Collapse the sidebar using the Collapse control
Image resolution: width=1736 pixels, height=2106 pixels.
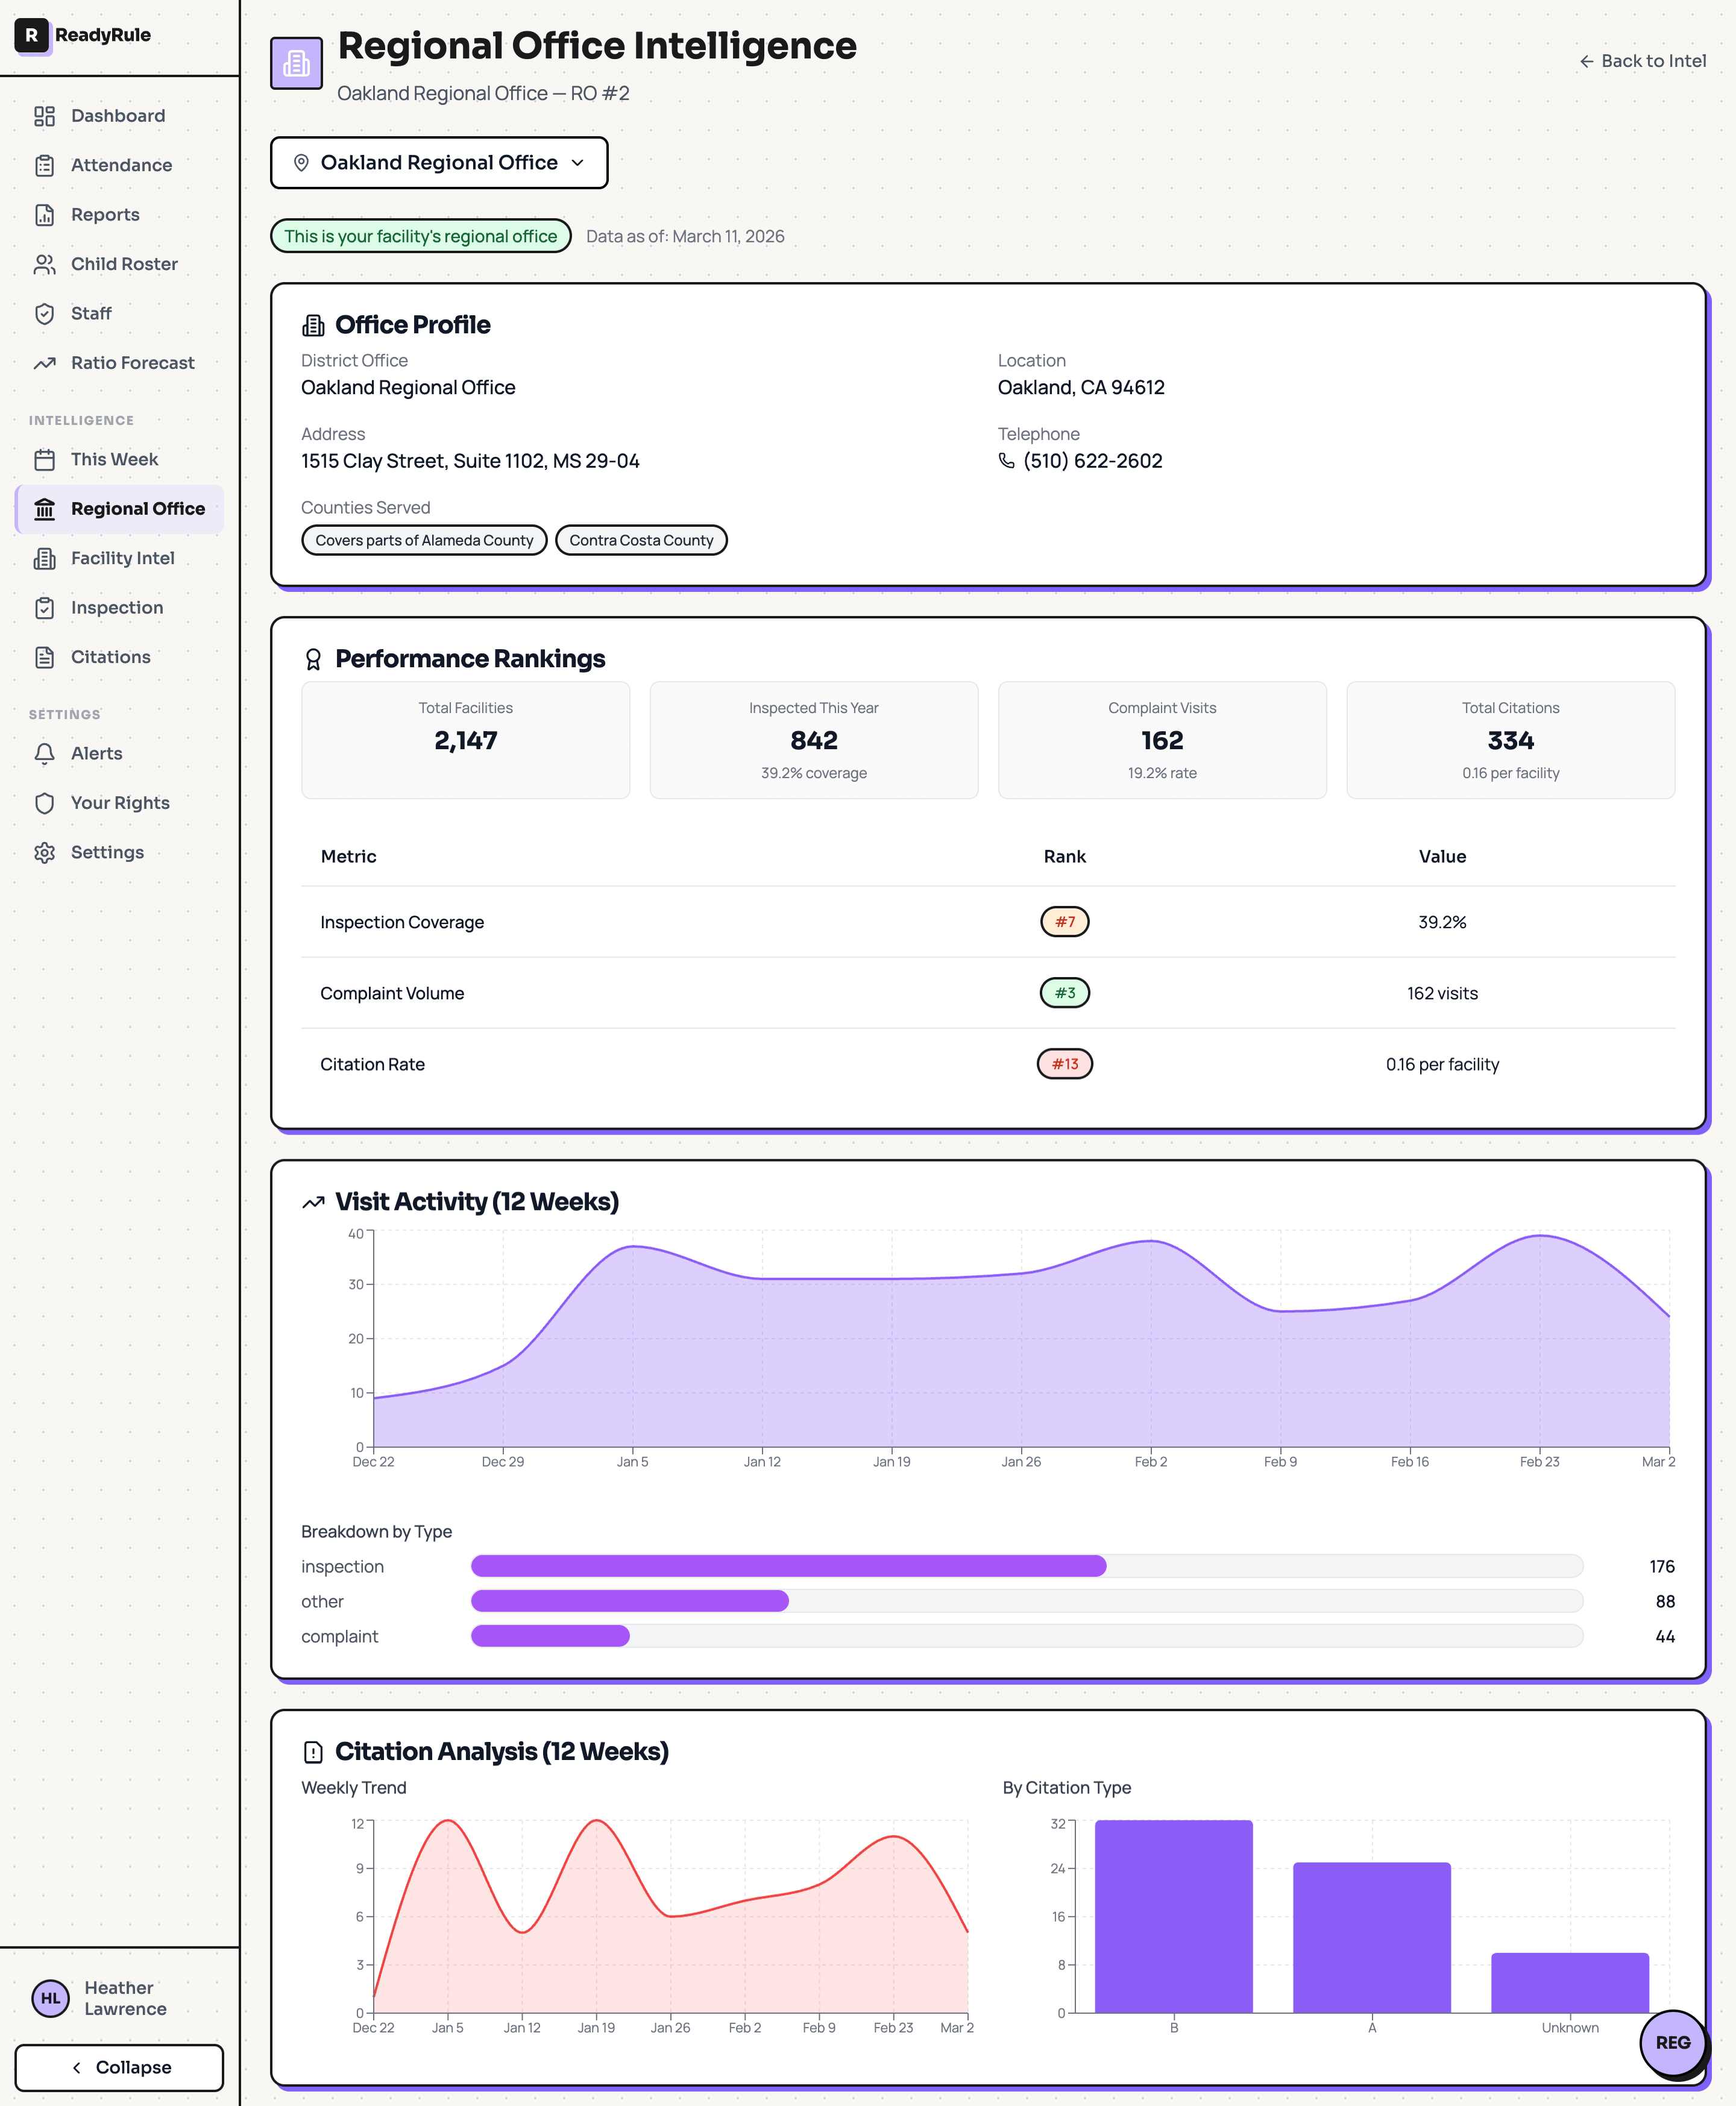(x=119, y=2067)
